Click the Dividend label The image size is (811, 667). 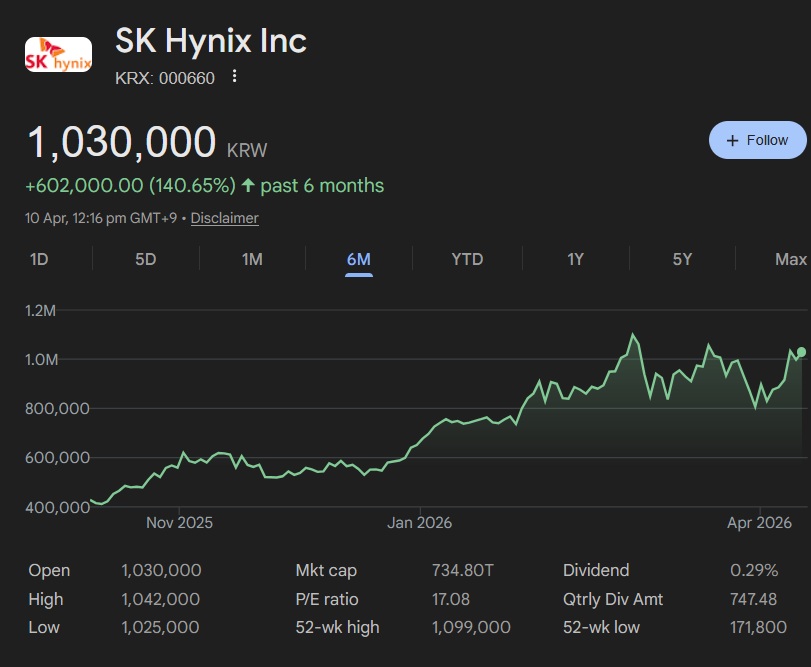click(x=596, y=570)
